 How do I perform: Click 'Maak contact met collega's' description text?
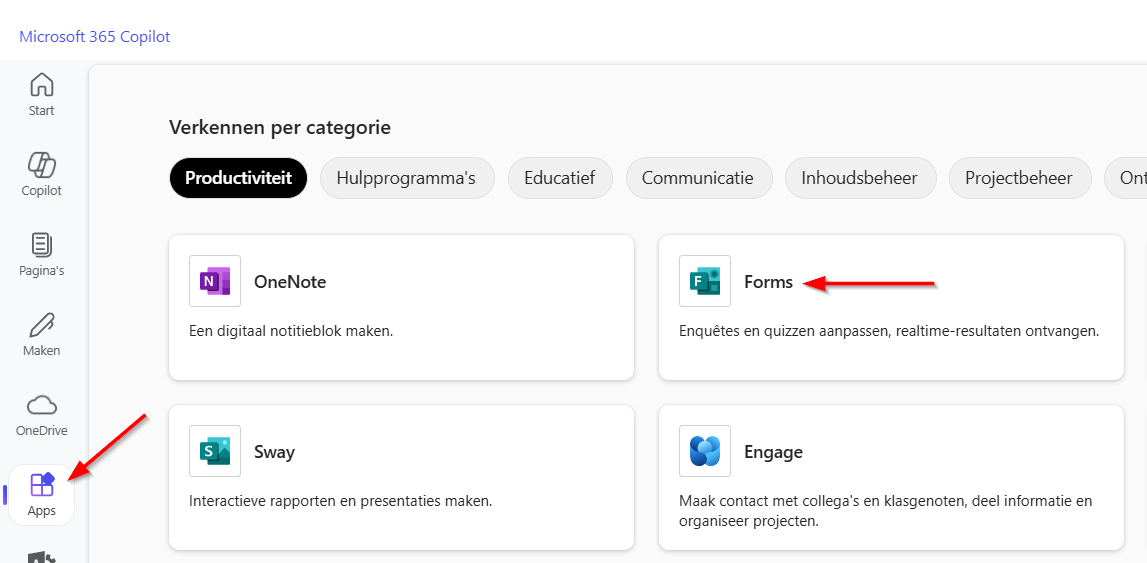(x=885, y=511)
